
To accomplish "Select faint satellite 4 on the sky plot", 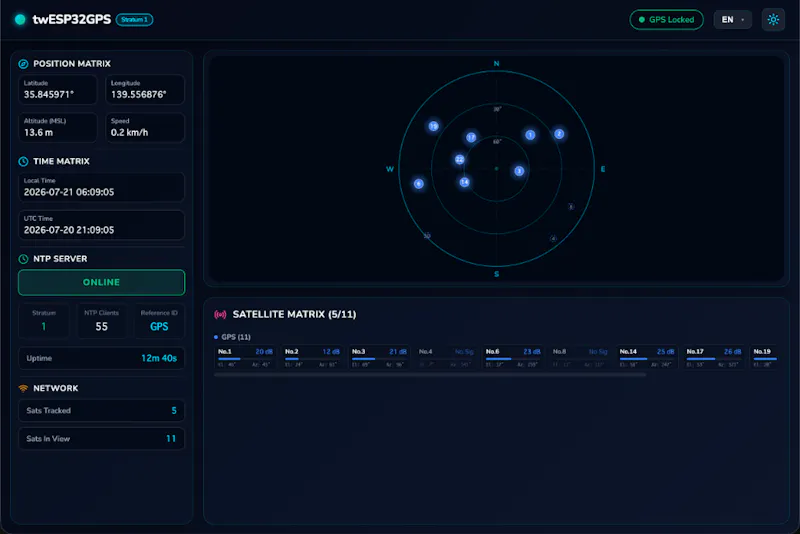I will coord(553,238).
